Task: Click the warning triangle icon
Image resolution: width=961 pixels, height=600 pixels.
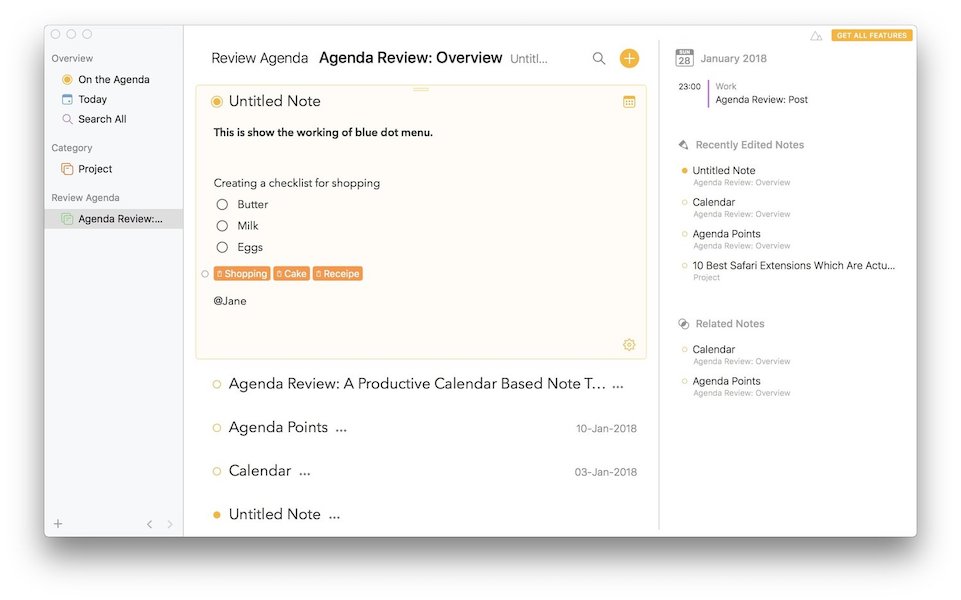Action: click(x=816, y=36)
